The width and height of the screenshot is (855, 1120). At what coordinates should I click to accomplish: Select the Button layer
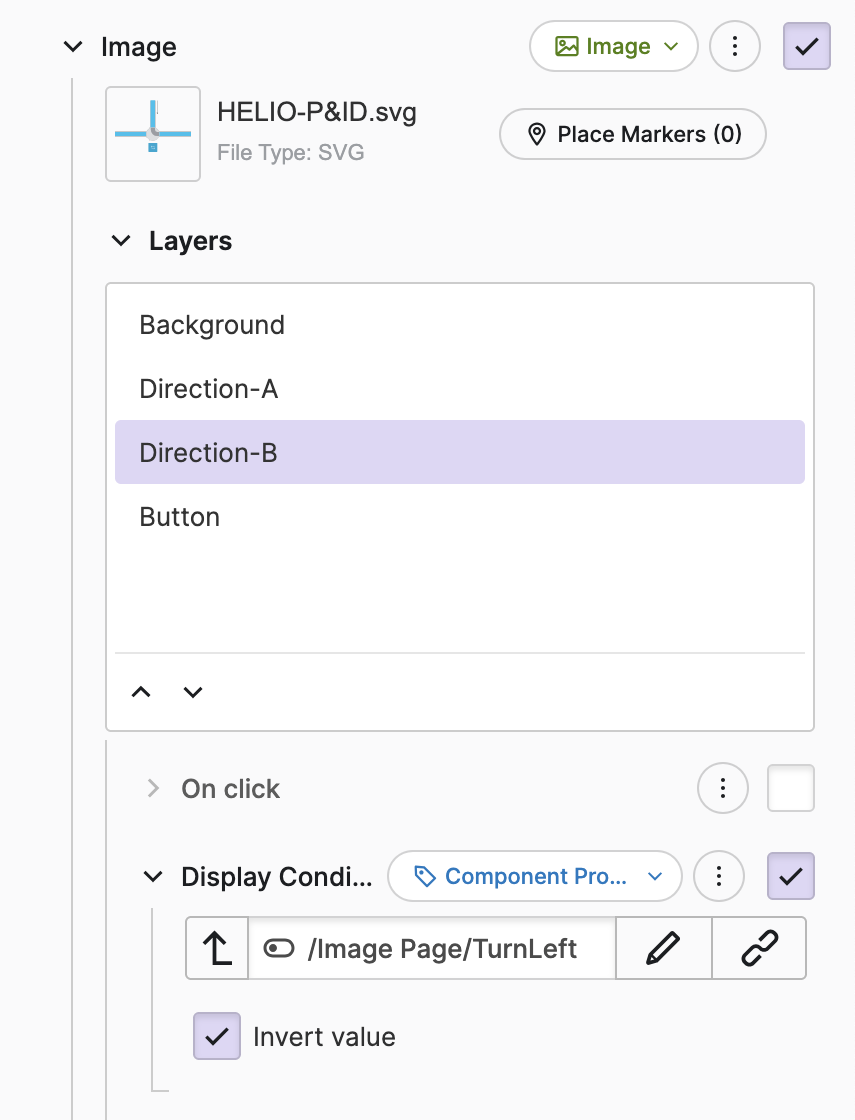[x=180, y=517]
